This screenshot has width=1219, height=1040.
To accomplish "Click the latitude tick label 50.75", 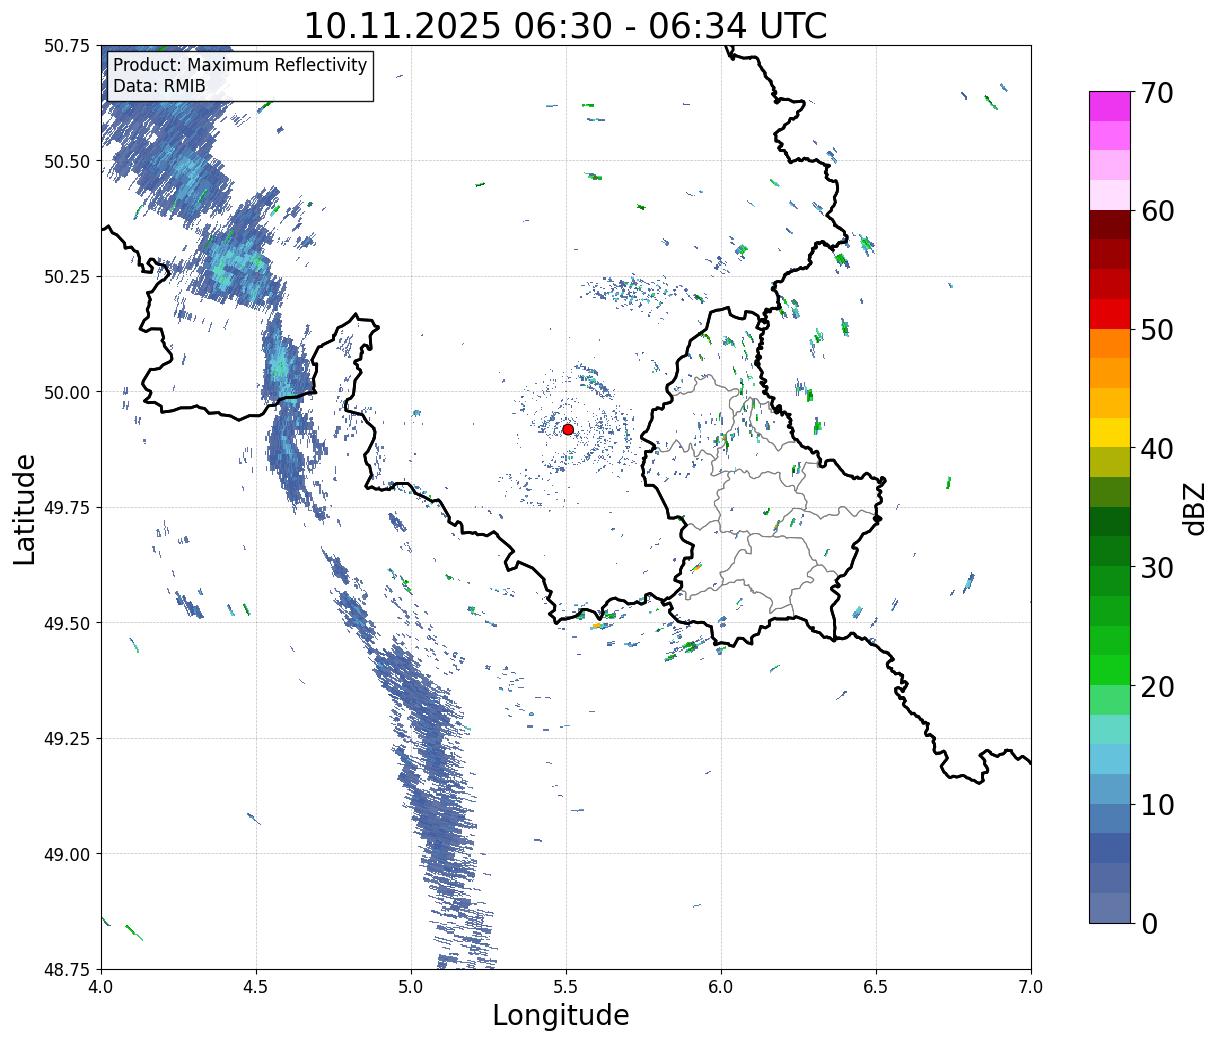I will [68, 46].
